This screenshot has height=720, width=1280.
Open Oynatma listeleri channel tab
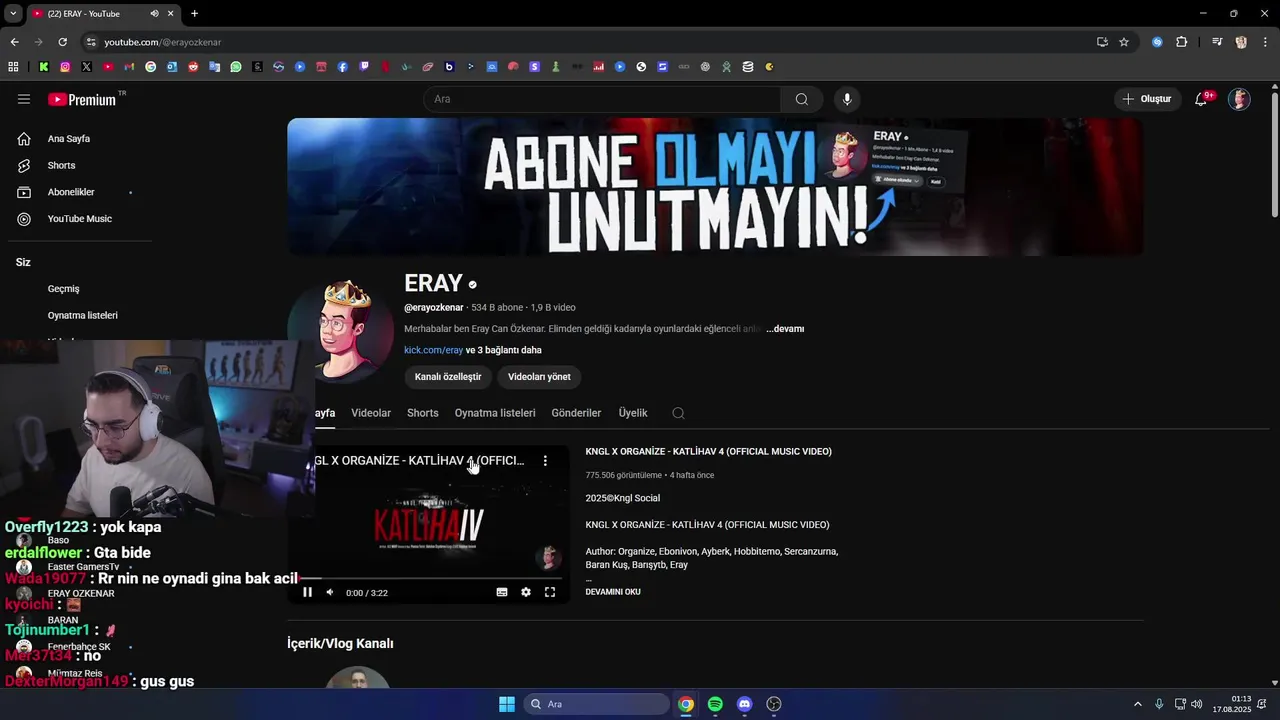495,413
